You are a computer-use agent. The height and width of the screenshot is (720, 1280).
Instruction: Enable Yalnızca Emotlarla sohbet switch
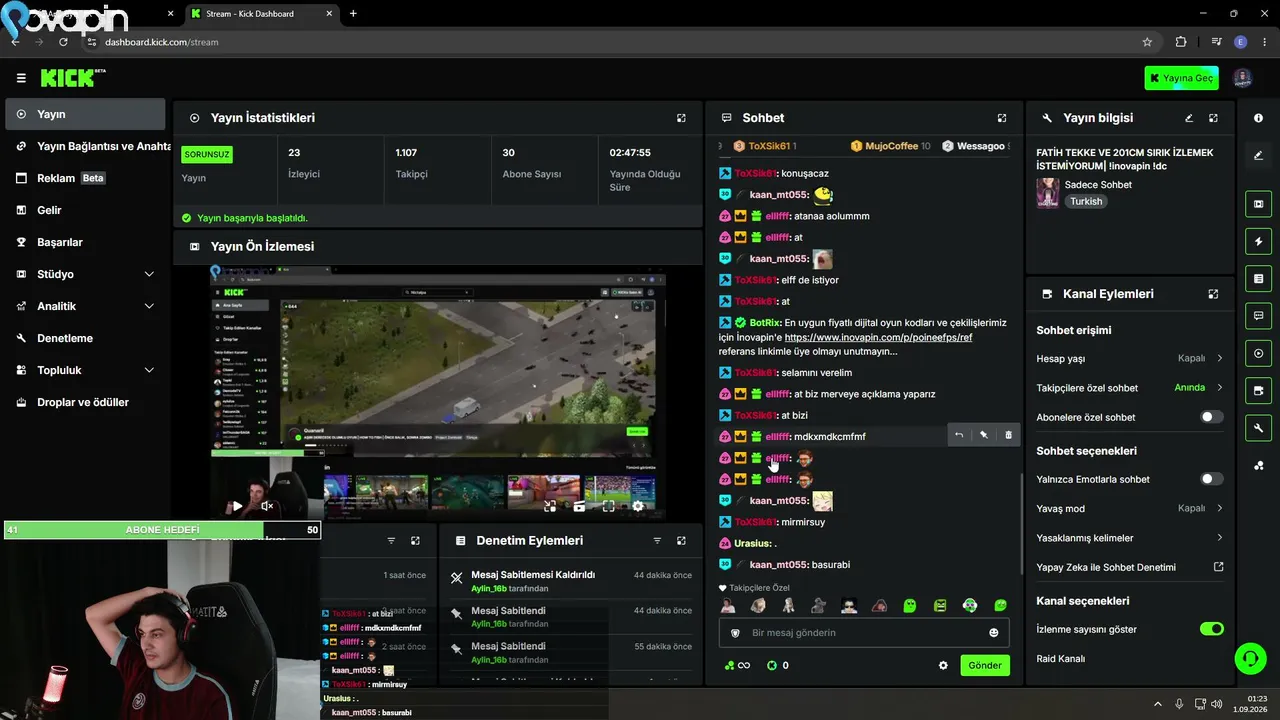click(1211, 479)
